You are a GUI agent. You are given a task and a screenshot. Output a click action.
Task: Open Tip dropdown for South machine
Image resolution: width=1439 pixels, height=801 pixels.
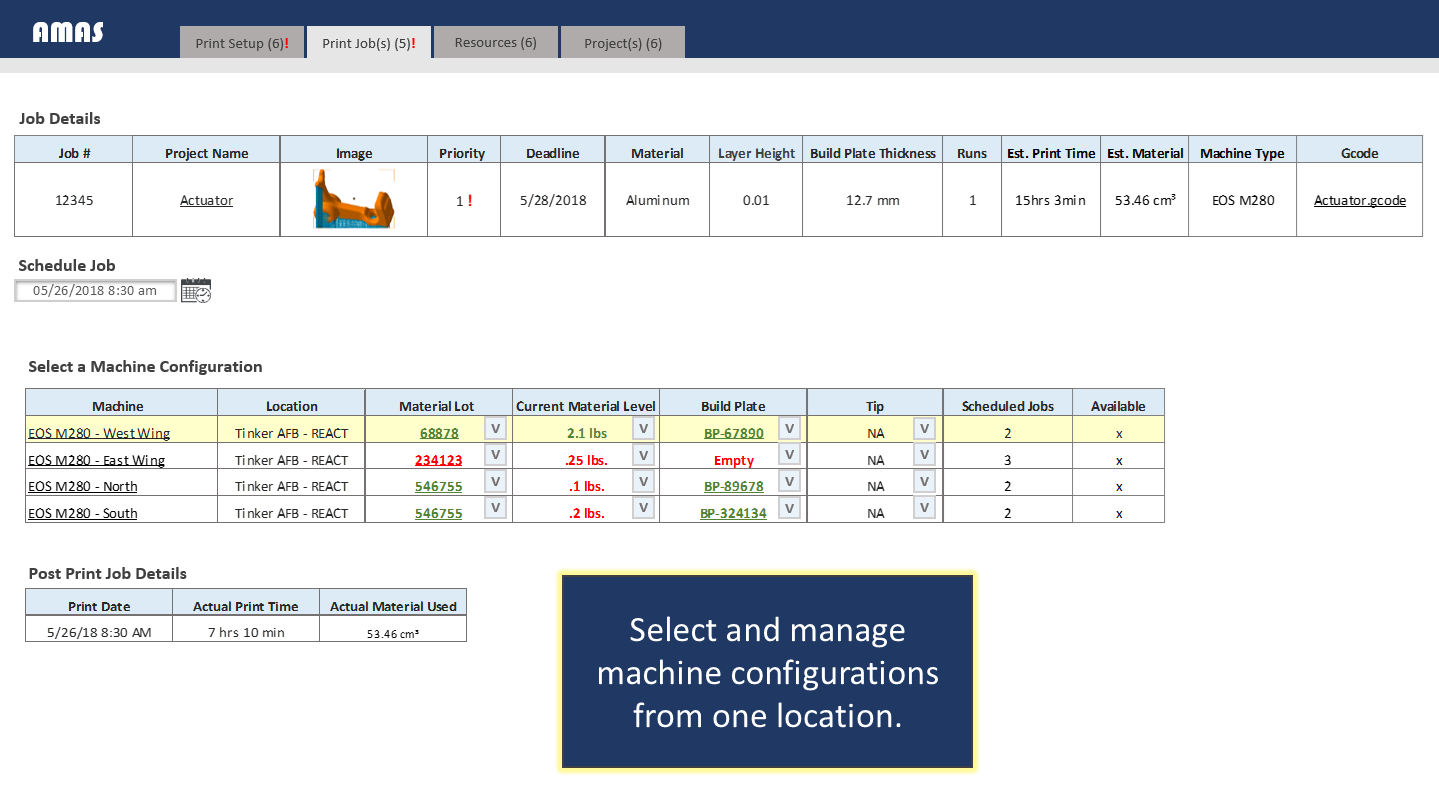point(924,508)
